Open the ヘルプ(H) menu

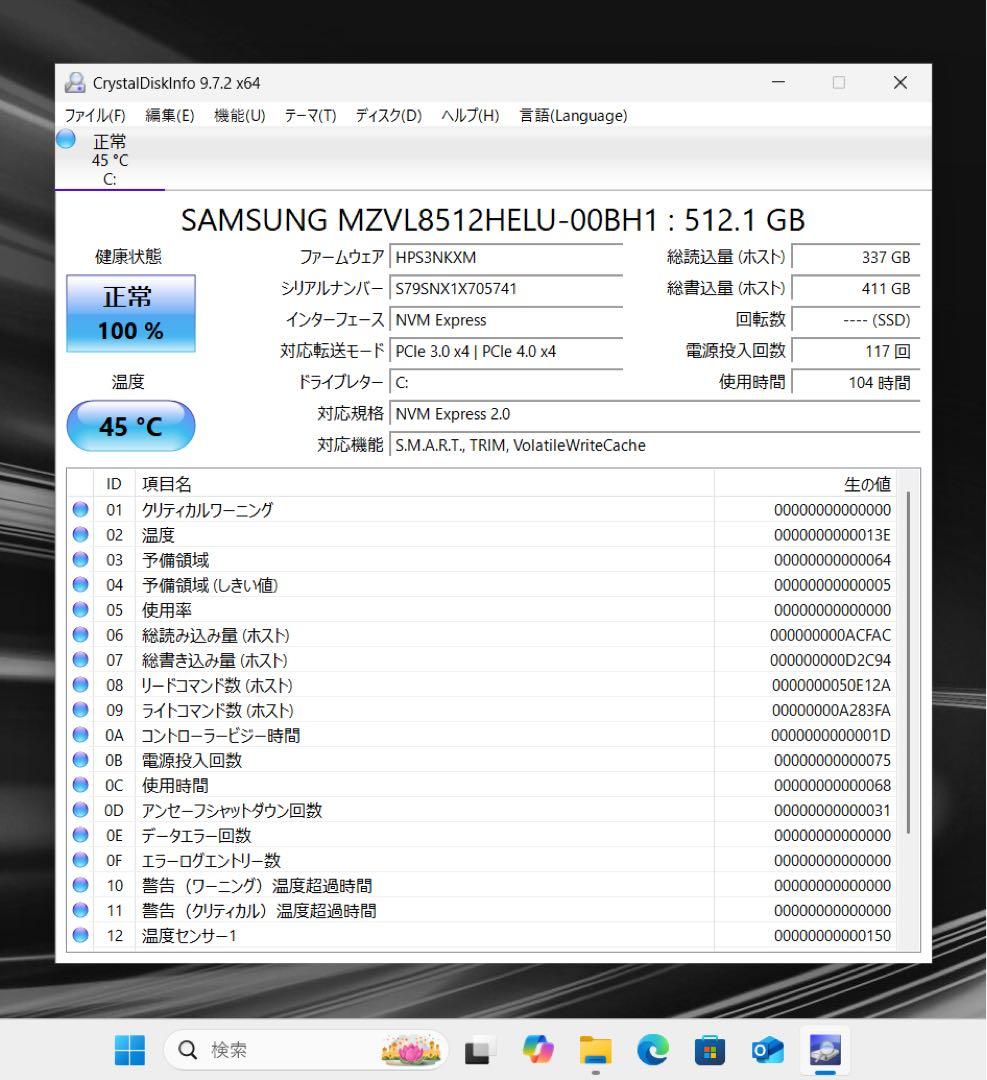click(470, 115)
